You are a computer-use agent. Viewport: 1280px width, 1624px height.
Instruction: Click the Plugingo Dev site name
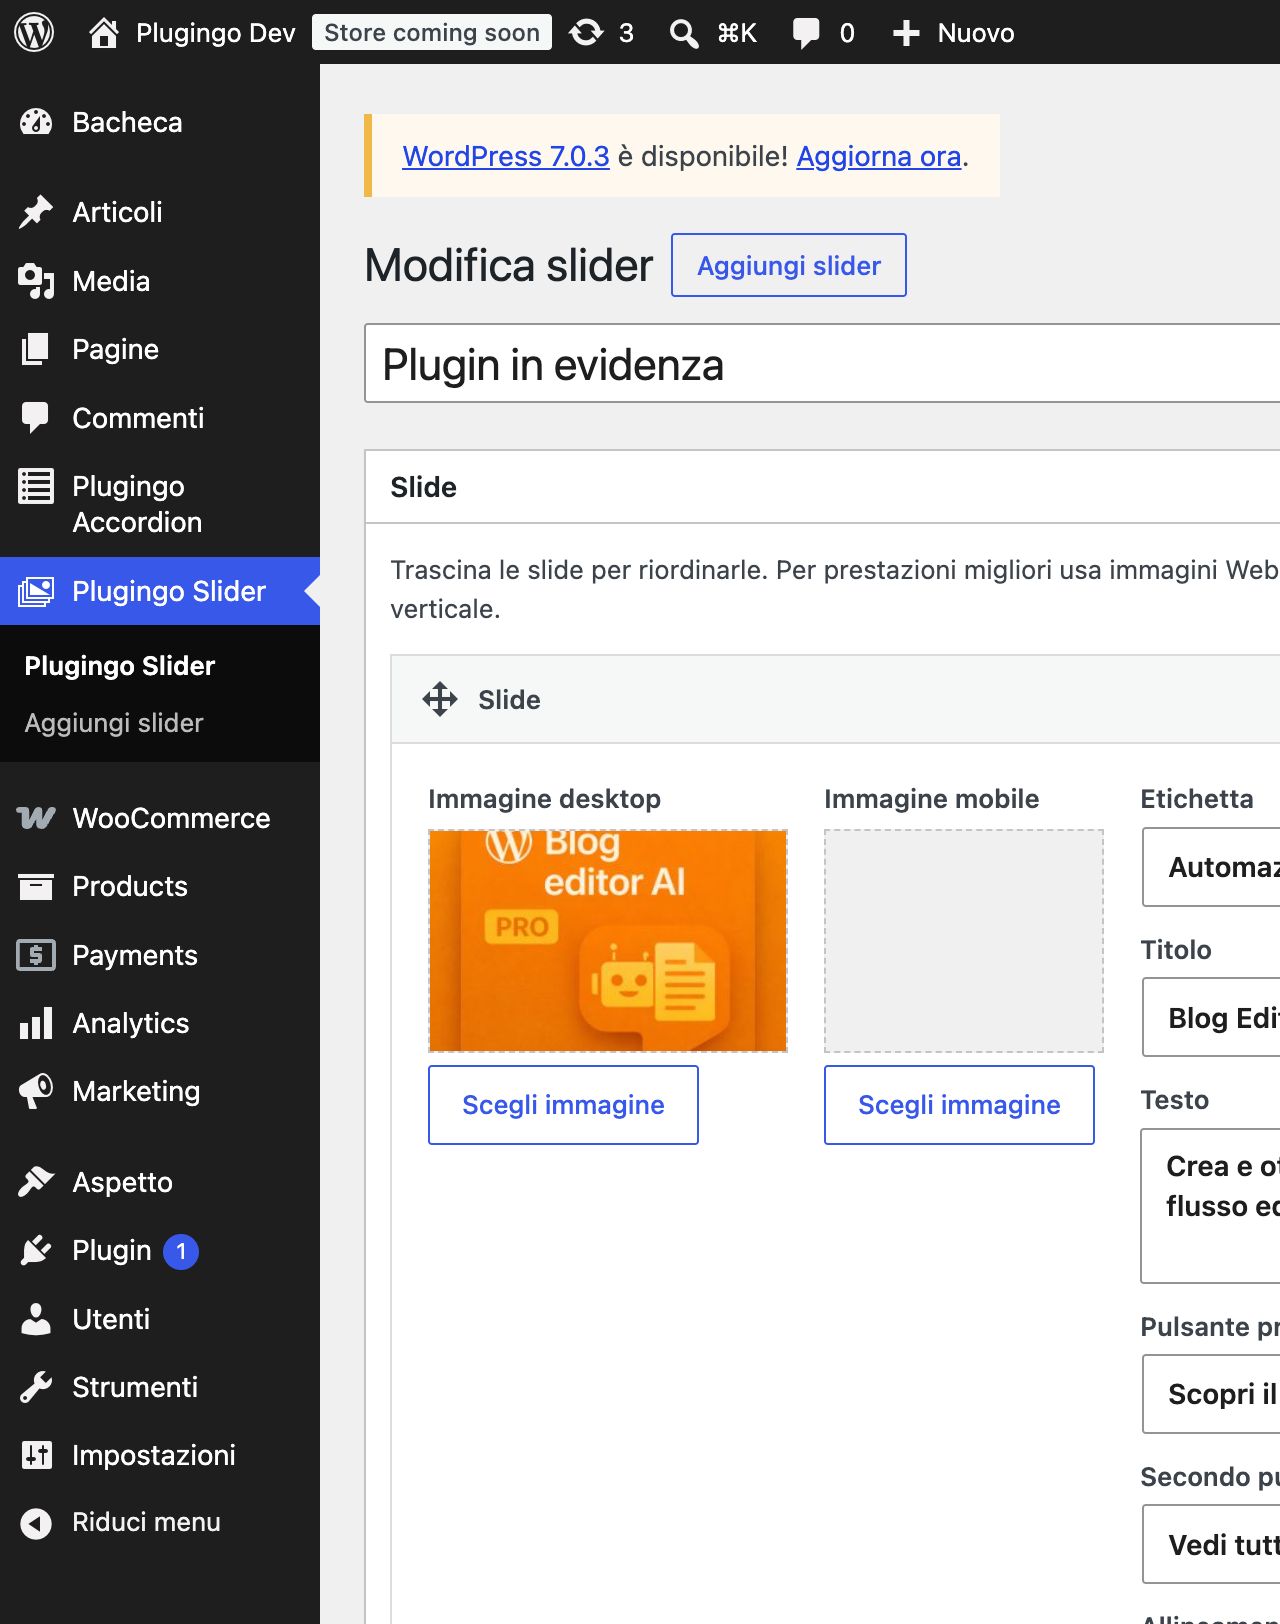coord(216,33)
